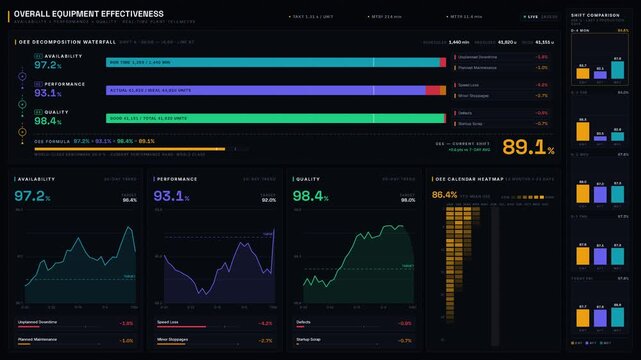Select Minor Stoppages in waterfall loss list
Image resolution: width=641 pixels, height=360 pixels.
tap(502, 96)
